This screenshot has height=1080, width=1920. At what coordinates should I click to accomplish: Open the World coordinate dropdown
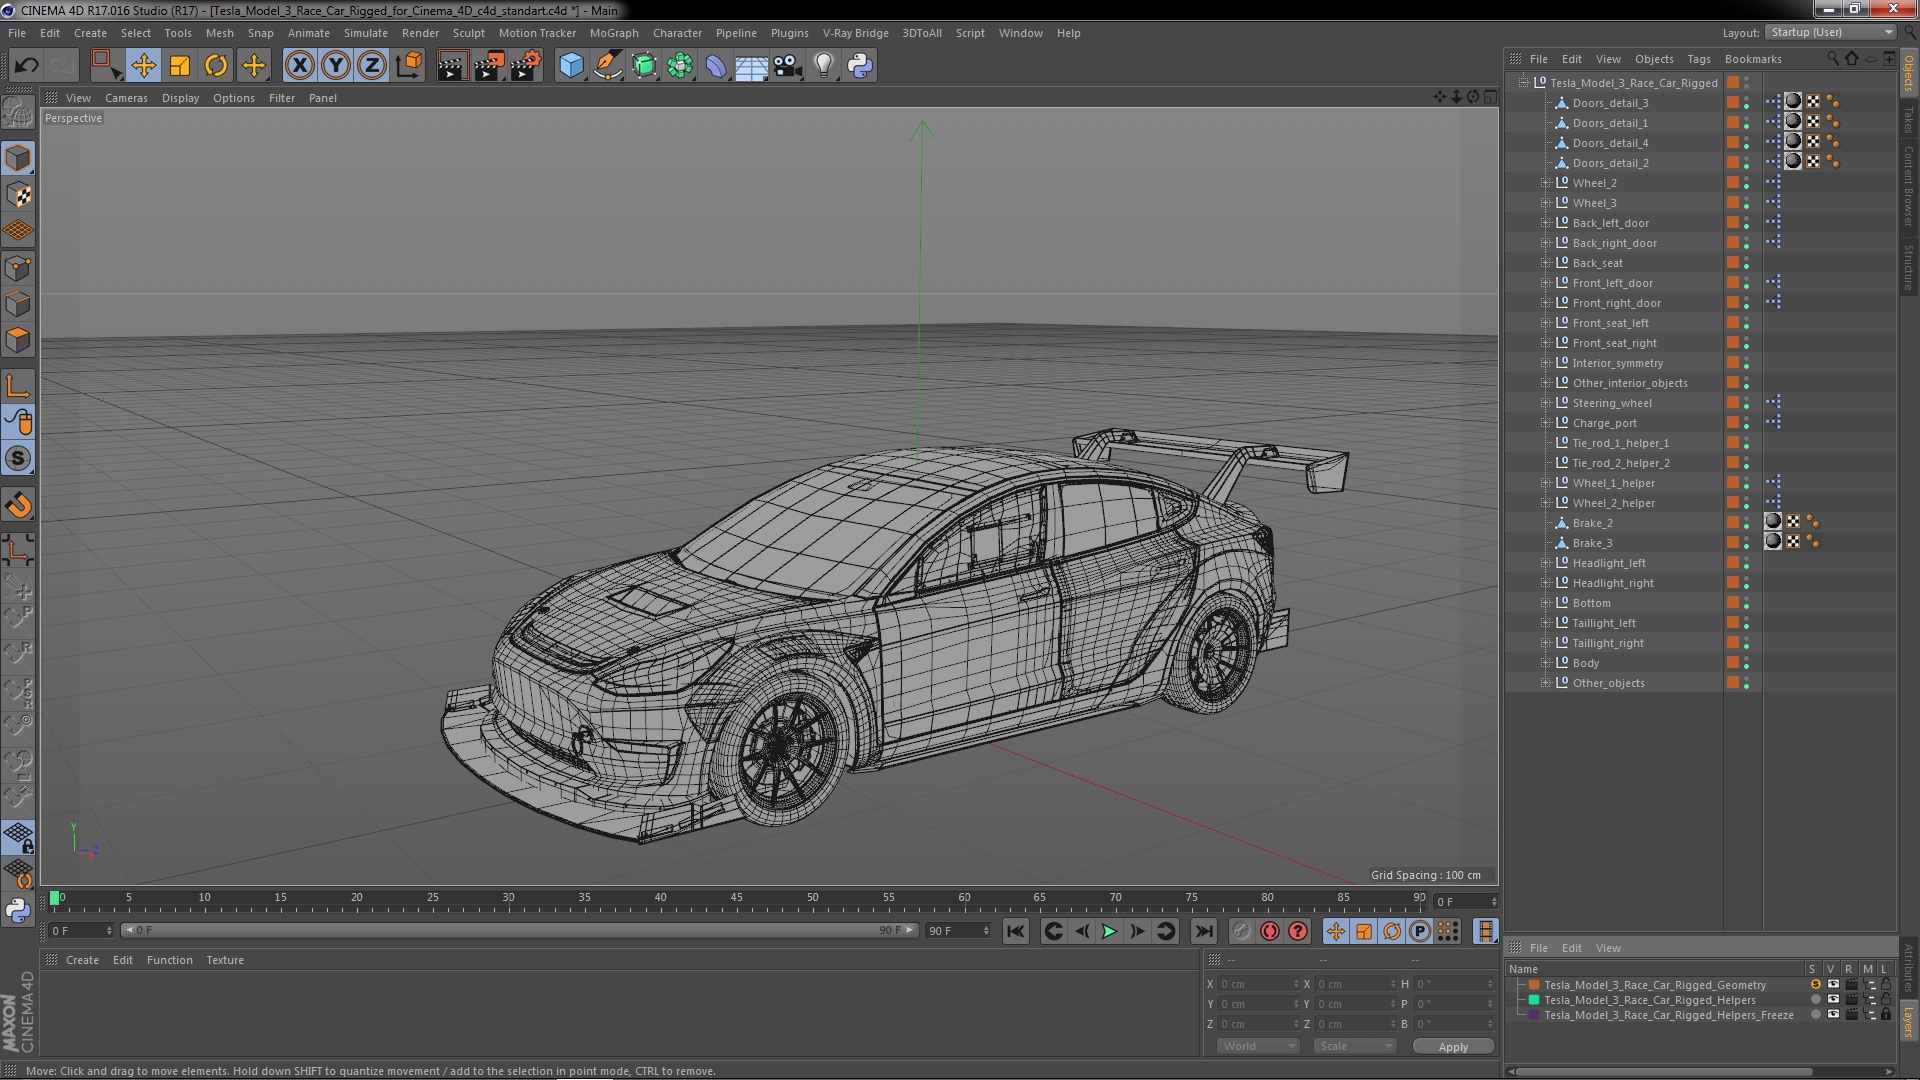point(1258,1046)
